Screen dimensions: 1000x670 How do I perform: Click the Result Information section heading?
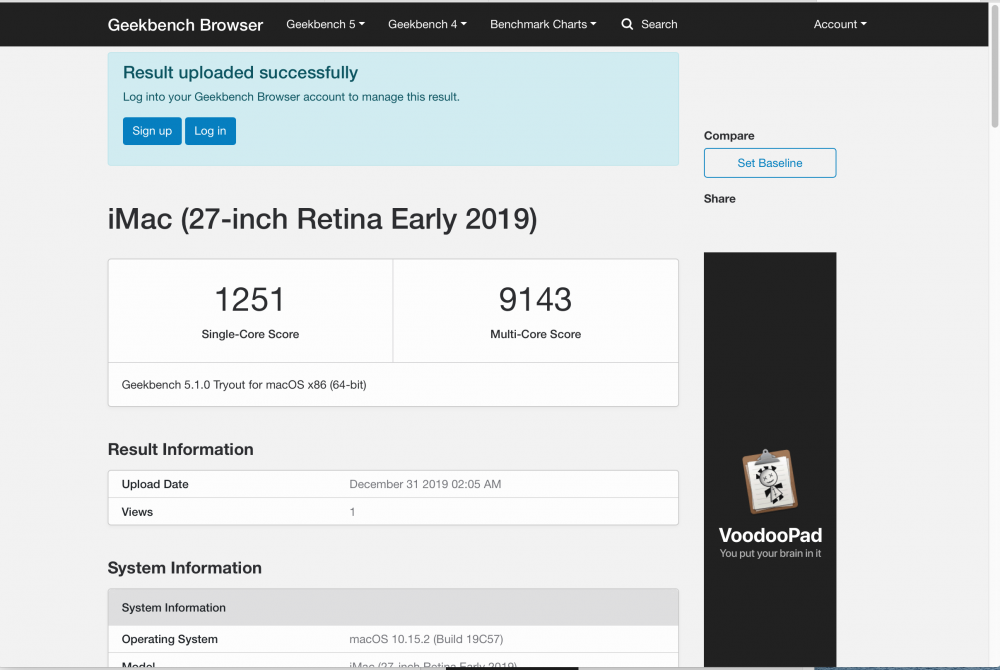pos(180,449)
